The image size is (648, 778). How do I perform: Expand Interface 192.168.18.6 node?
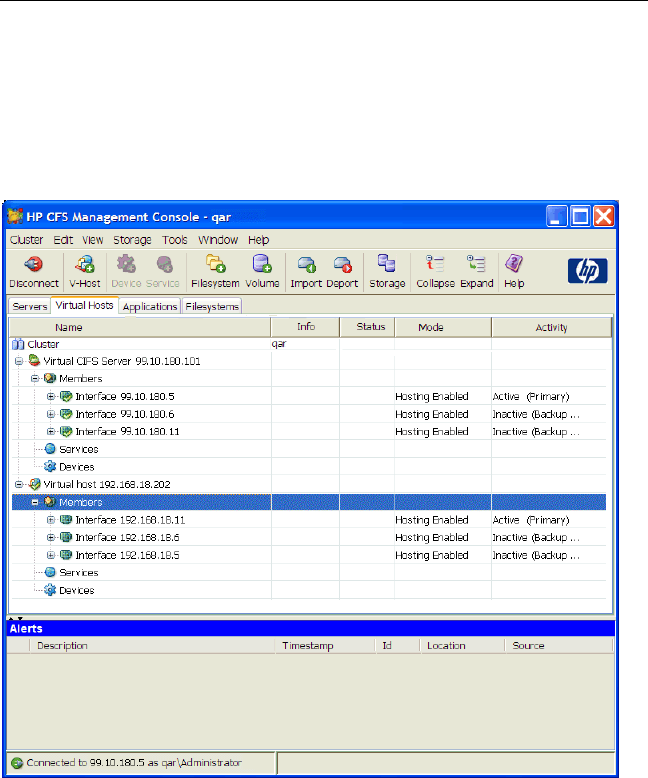pos(51,537)
